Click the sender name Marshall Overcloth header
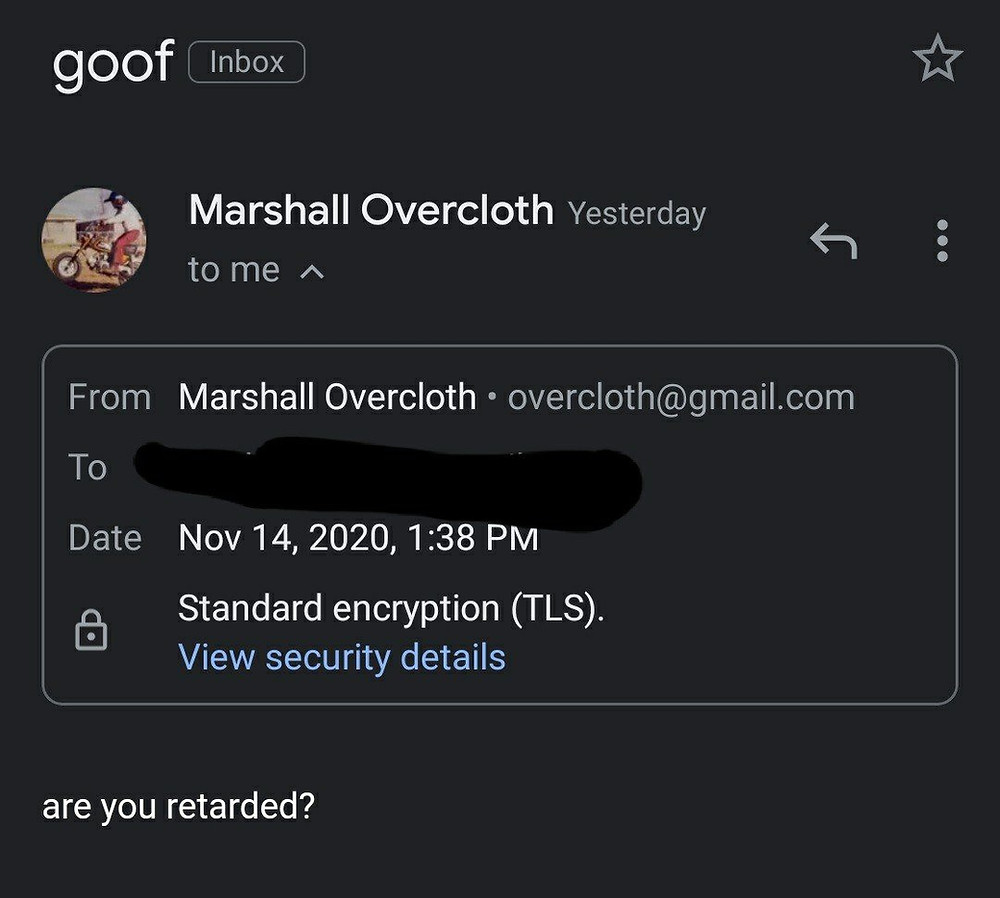This screenshot has height=898, width=1000. point(371,210)
